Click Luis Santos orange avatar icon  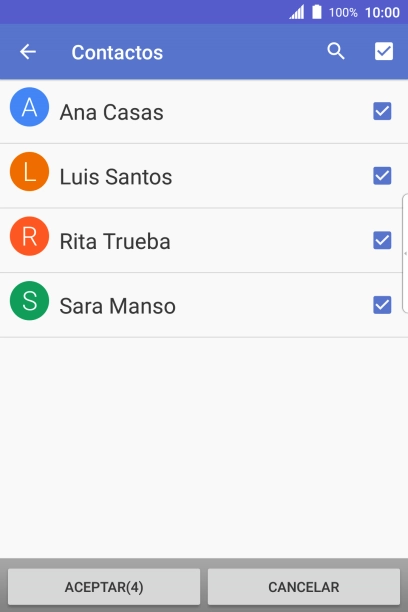(29, 171)
